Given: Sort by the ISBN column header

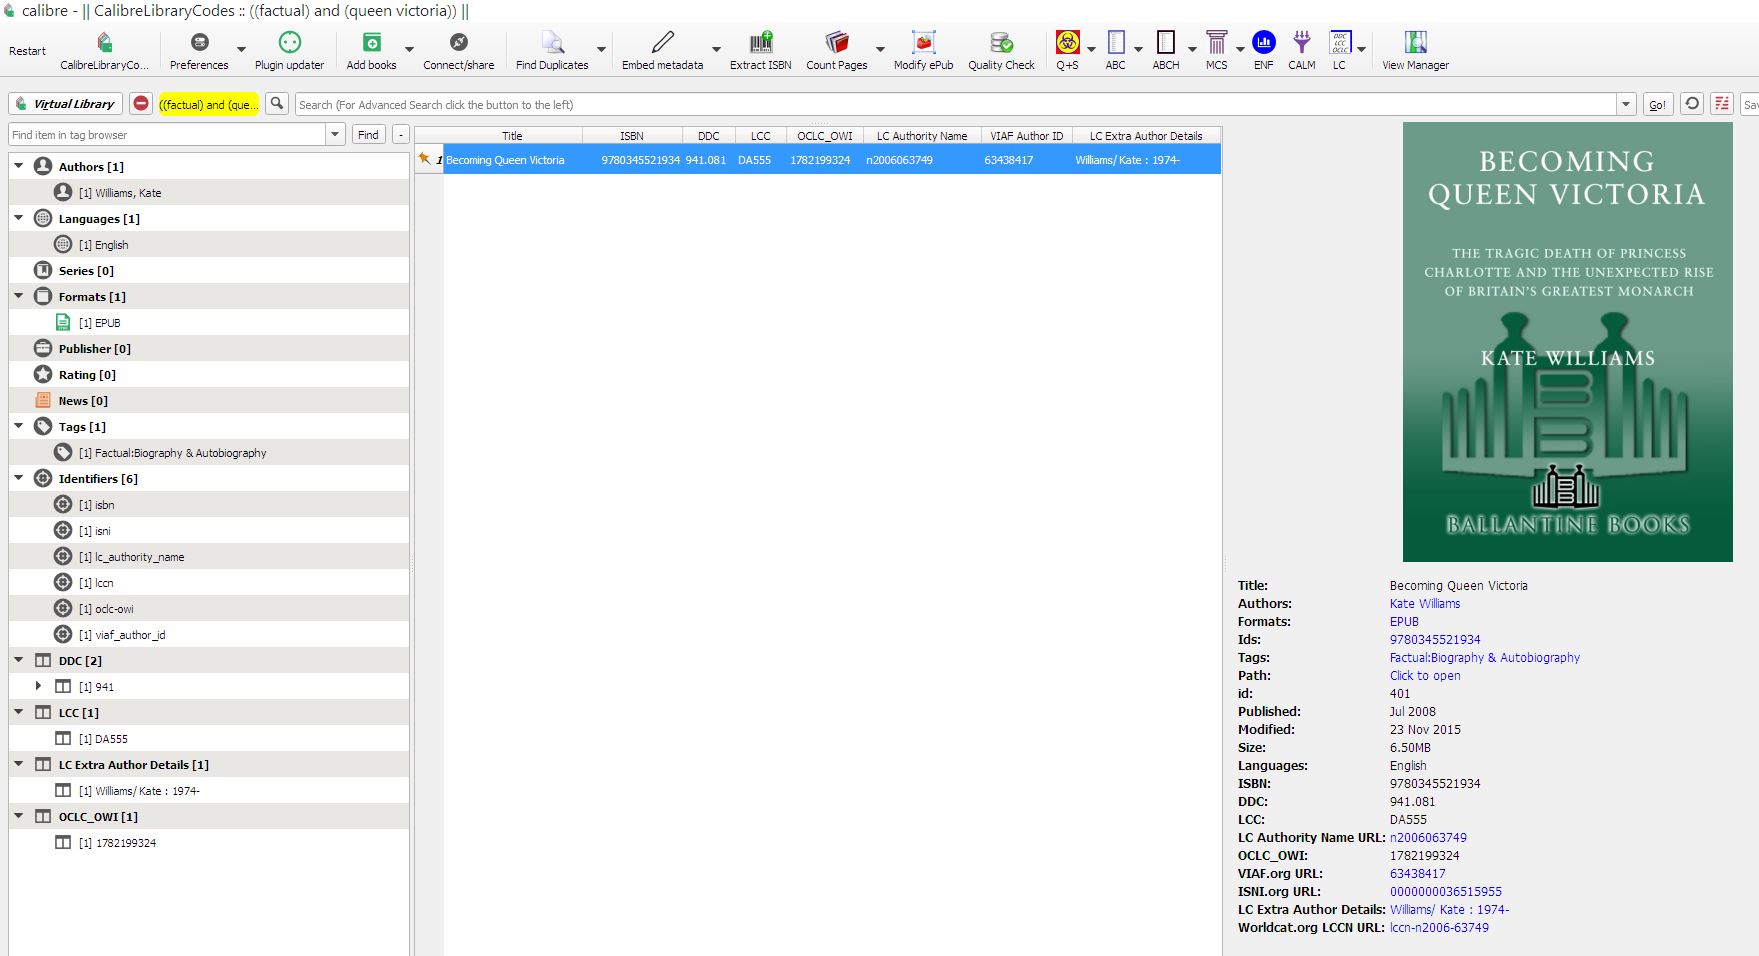Looking at the screenshot, I should click(632, 135).
